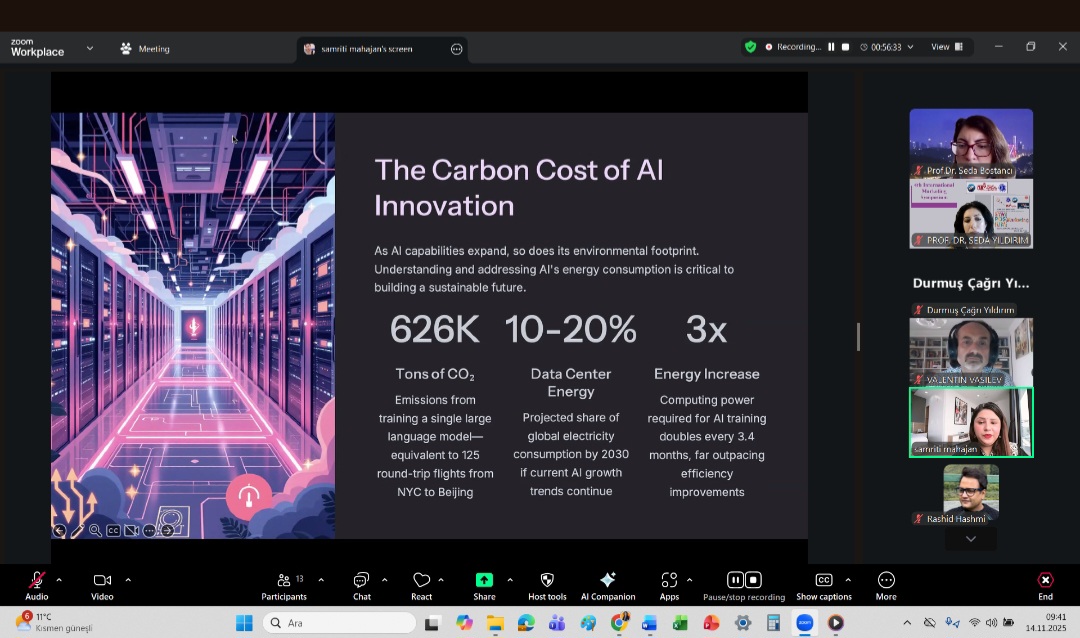Show captions using the CC icon
The image size is (1080, 638).
point(823,581)
